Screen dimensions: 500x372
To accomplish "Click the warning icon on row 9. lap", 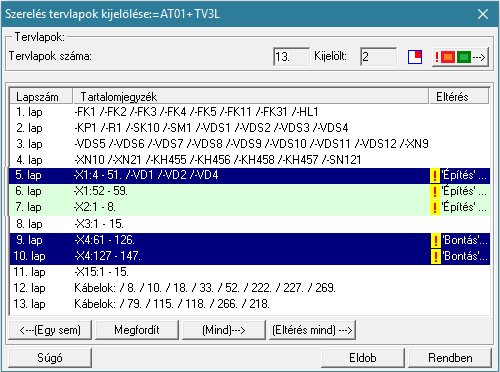I will [435, 241].
